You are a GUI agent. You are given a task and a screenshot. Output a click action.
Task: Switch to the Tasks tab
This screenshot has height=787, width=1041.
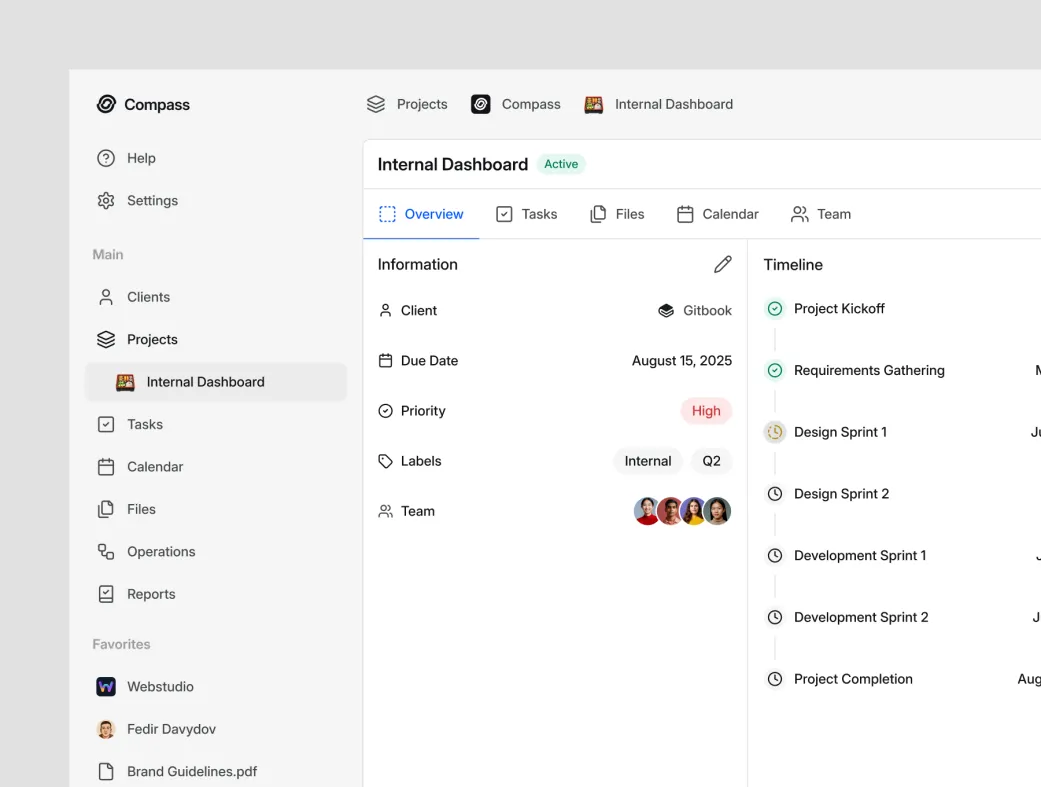(527, 214)
